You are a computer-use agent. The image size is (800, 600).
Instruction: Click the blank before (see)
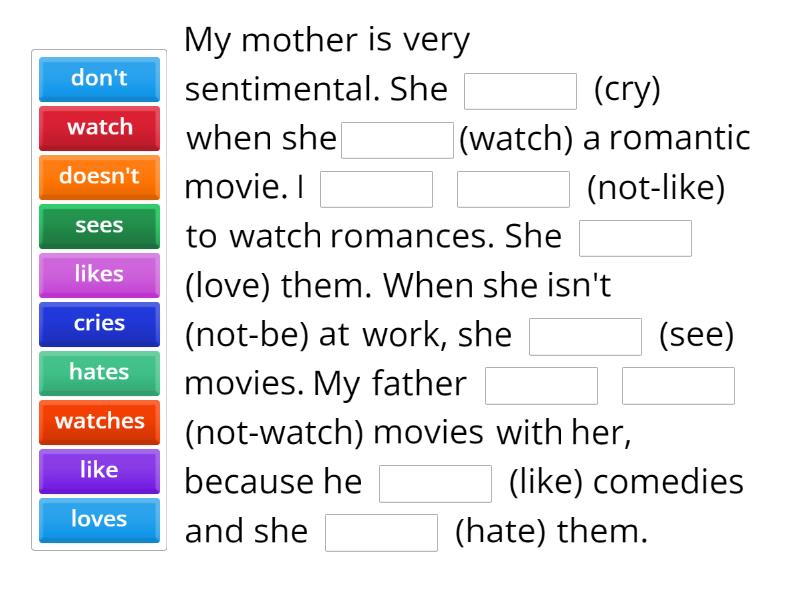[x=585, y=336]
